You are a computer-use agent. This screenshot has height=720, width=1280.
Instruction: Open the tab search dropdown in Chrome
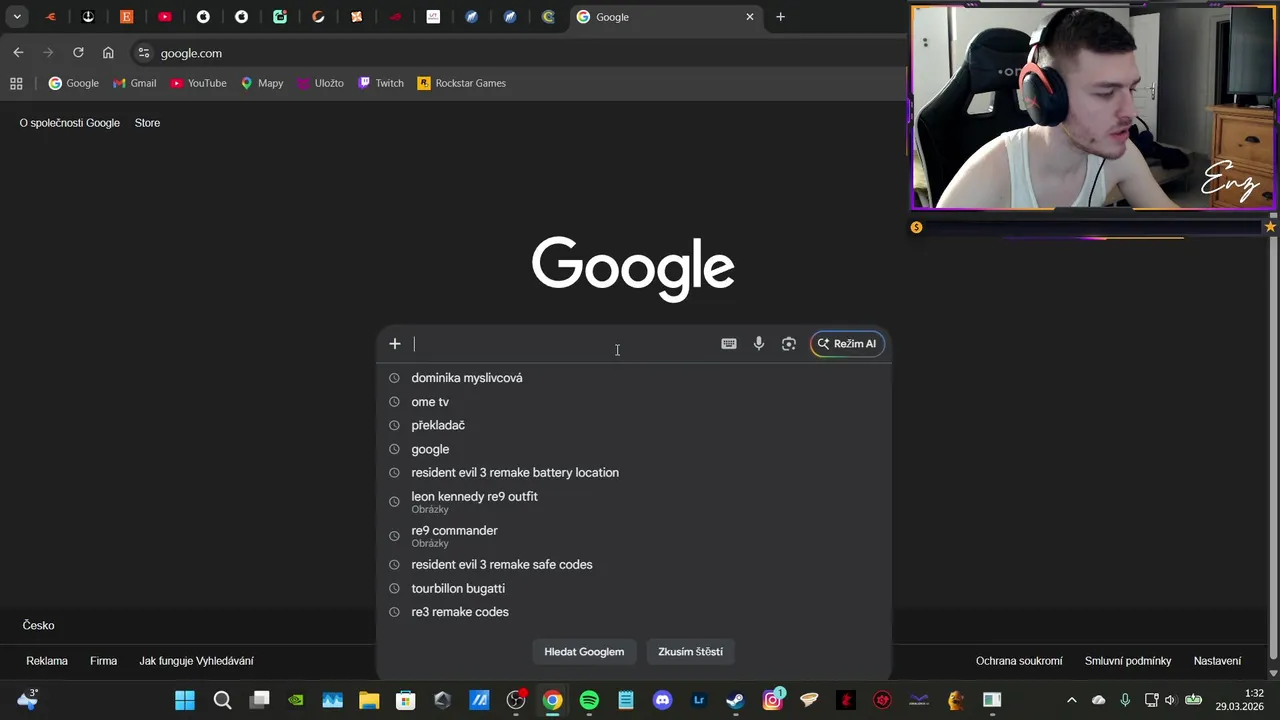tap(17, 17)
